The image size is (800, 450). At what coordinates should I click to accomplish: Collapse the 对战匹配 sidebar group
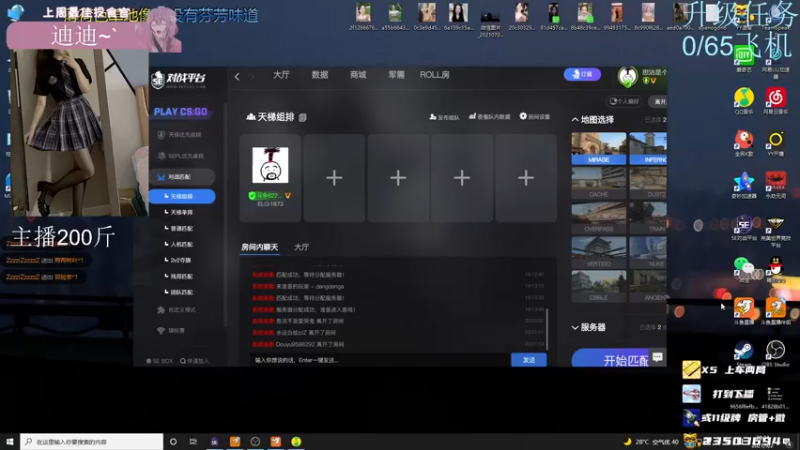tap(182, 177)
